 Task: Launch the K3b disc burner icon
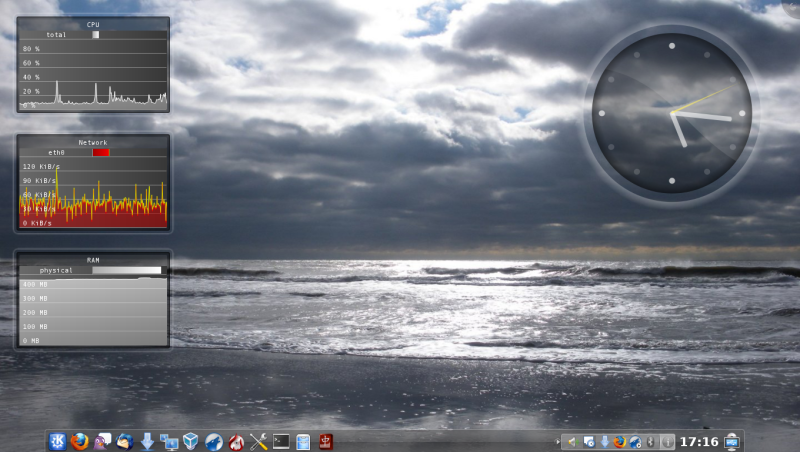pos(236,441)
